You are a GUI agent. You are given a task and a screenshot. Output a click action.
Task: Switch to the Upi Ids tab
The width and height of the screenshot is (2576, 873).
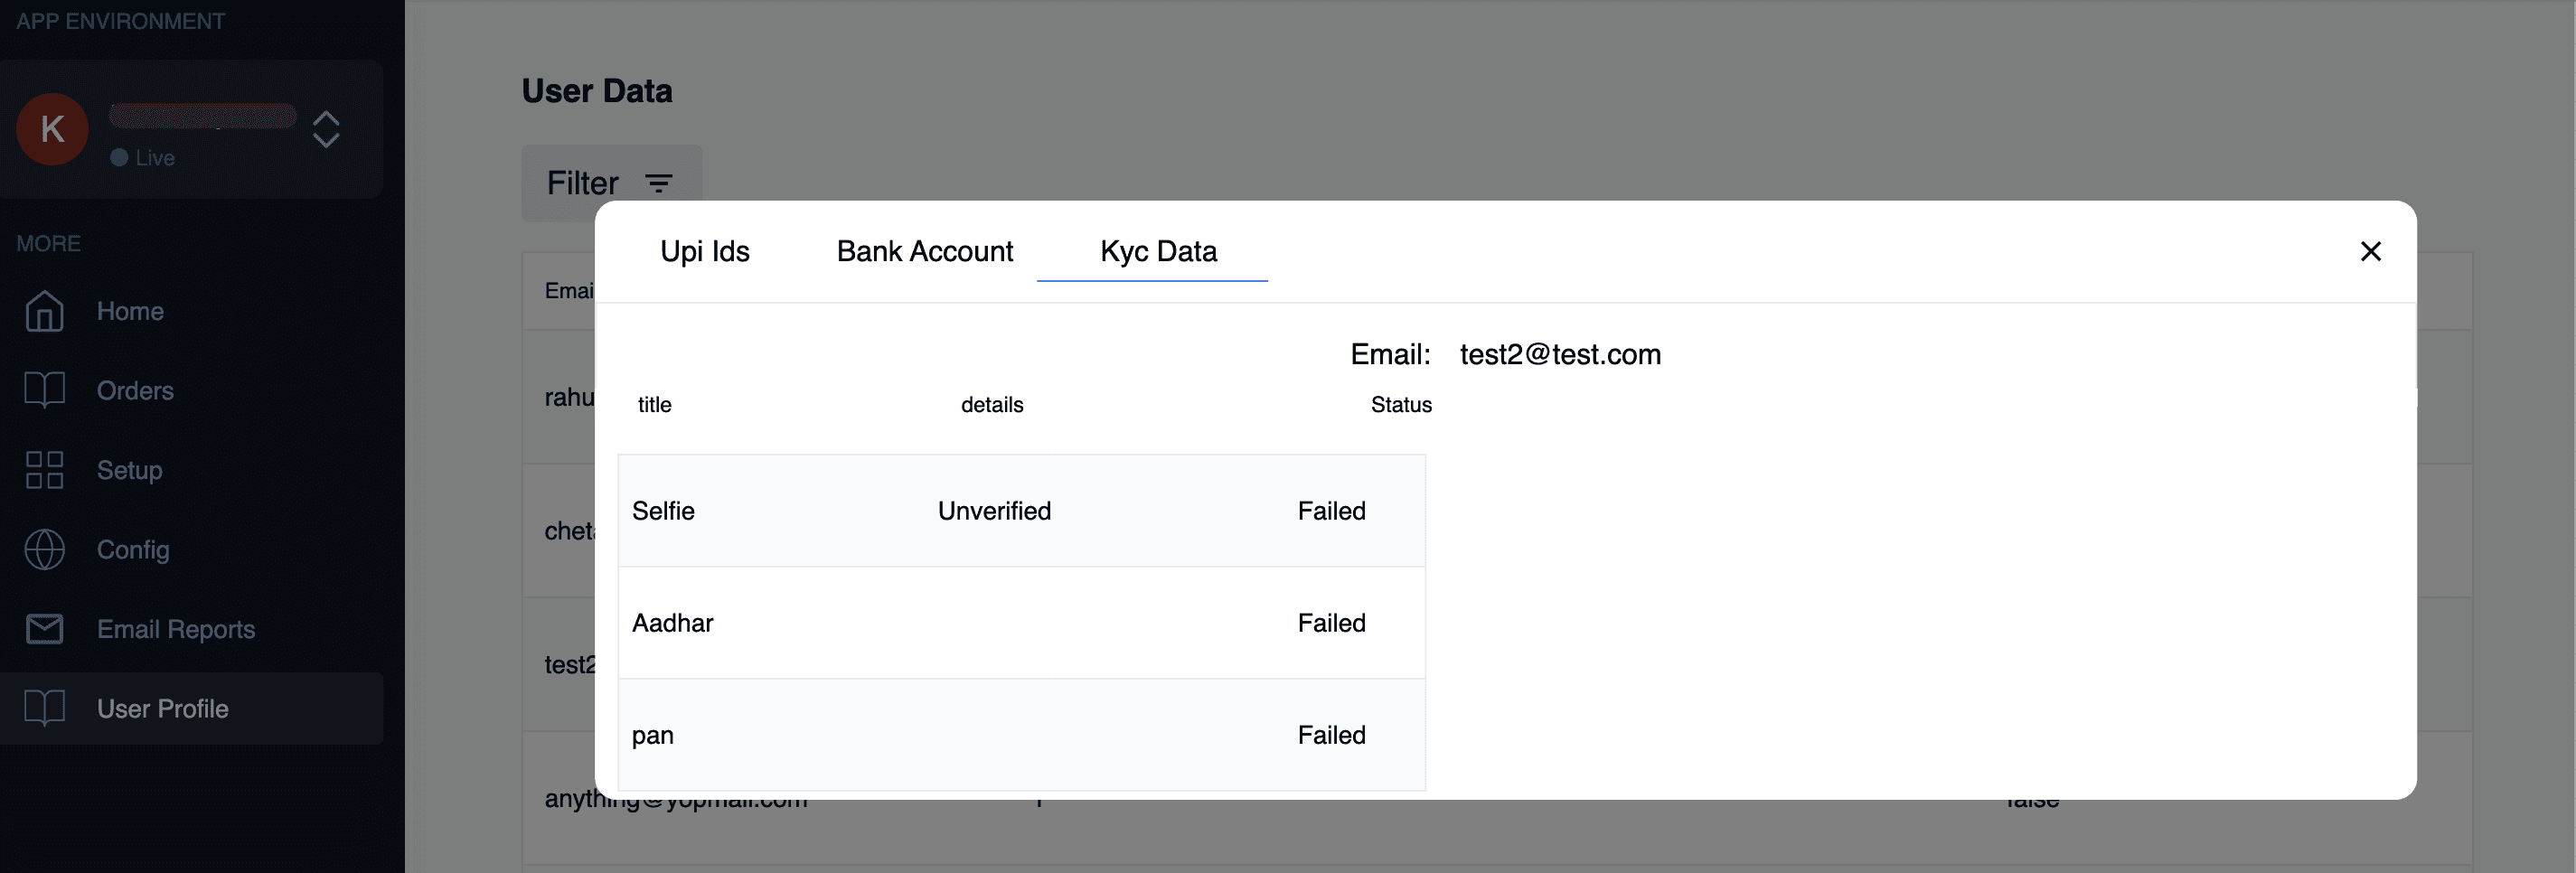[x=704, y=251]
